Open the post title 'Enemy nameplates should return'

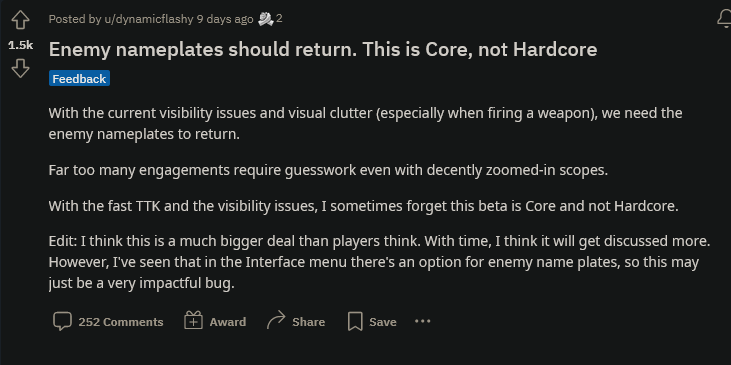(x=323, y=49)
